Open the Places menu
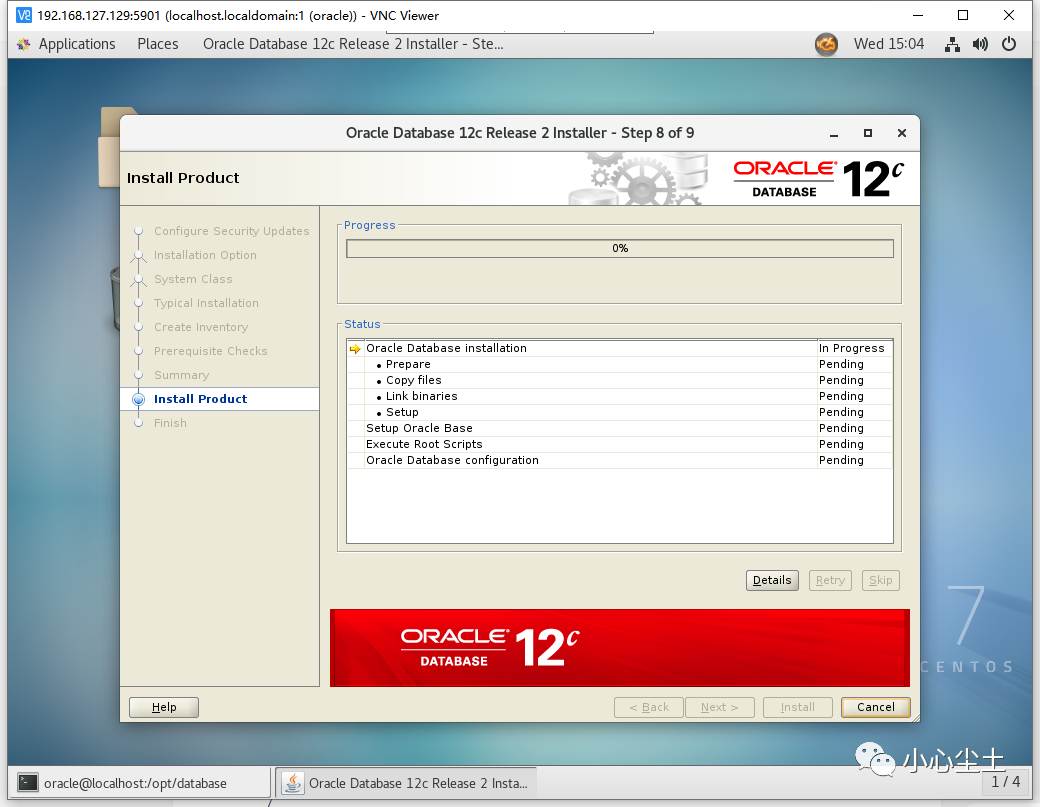Viewport: 1040px width, 807px height. coord(158,44)
